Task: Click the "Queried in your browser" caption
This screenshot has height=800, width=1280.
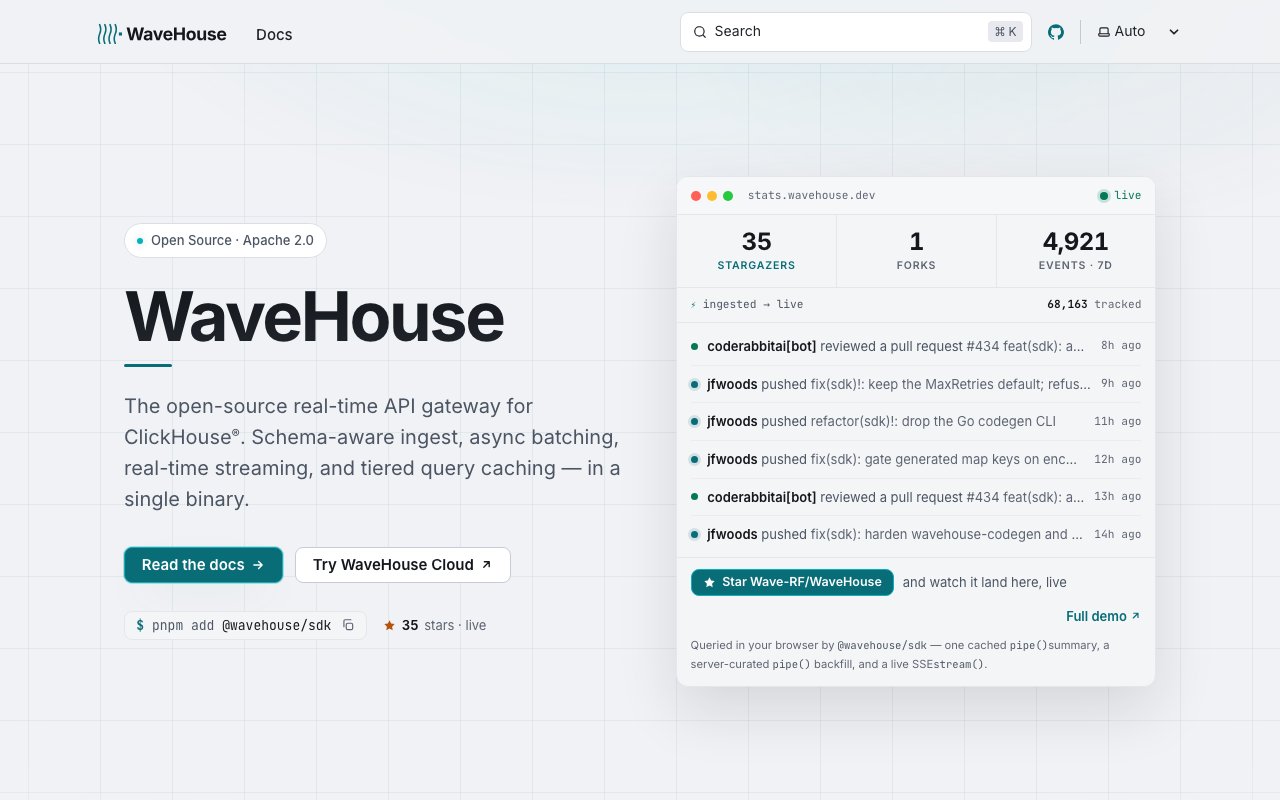Action: click(900, 654)
